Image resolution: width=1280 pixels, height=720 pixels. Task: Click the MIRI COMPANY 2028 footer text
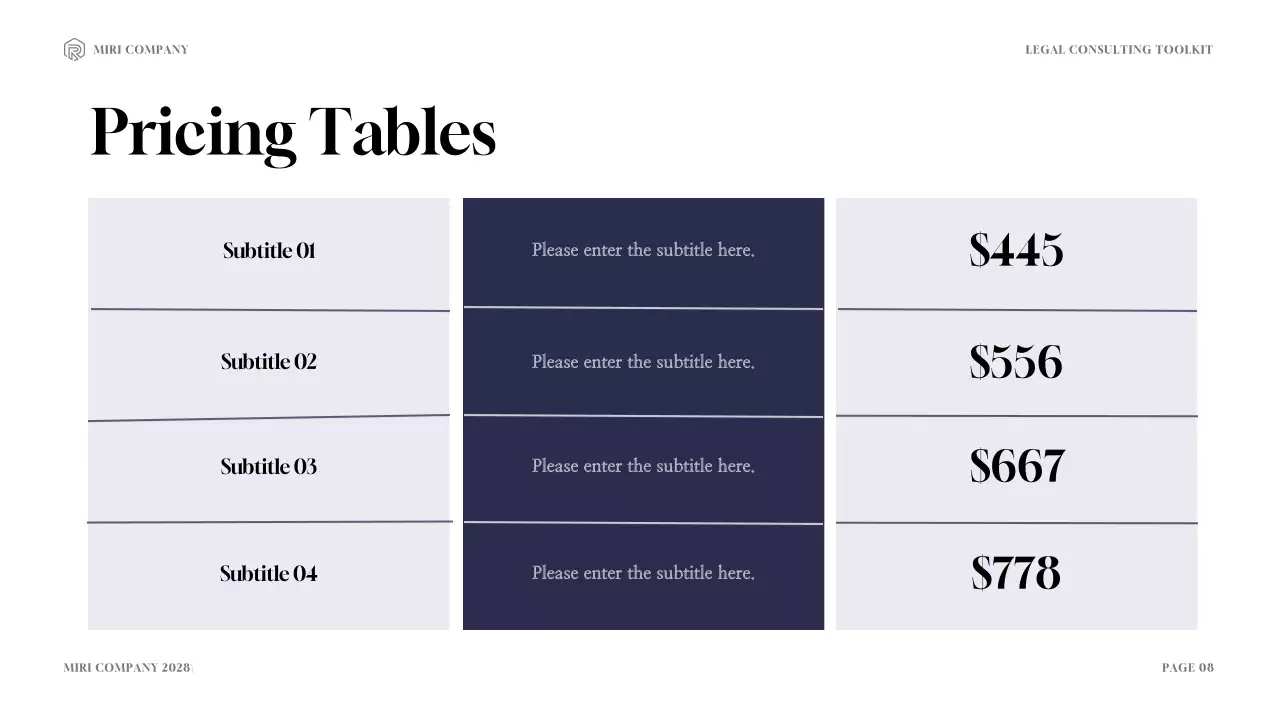(x=126, y=668)
